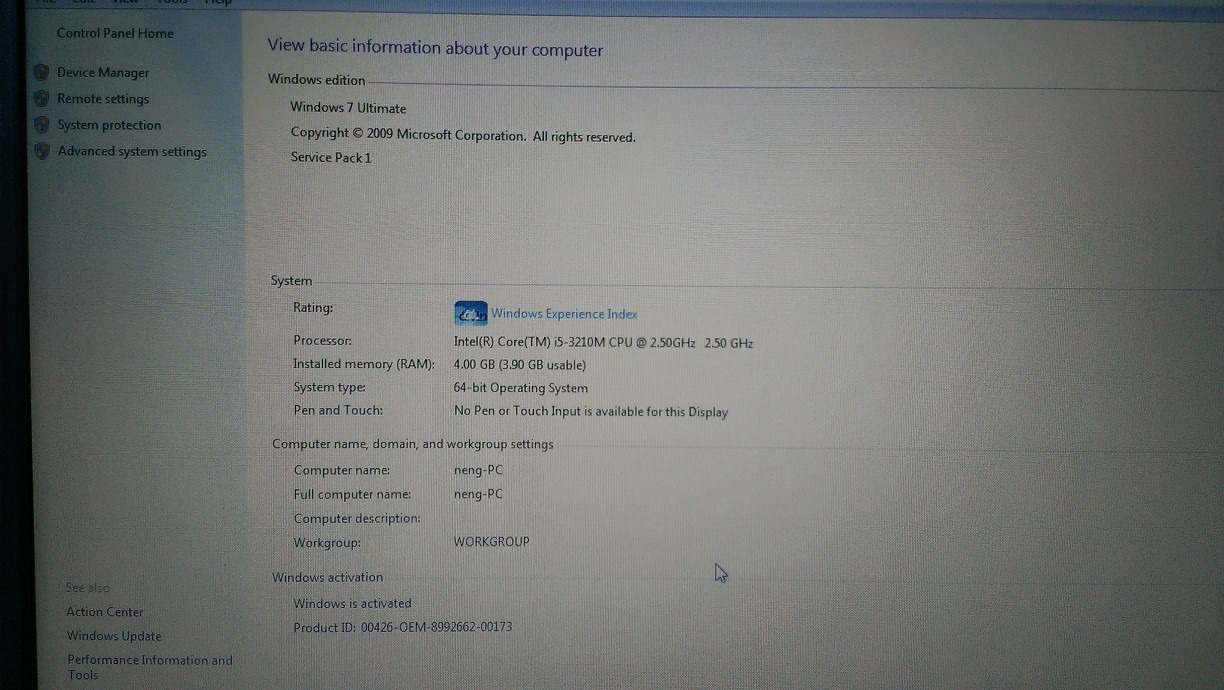This screenshot has height=690, width=1224.
Task: Click the Intel Core i5-3210M processor value
Action: coord(603,342)
